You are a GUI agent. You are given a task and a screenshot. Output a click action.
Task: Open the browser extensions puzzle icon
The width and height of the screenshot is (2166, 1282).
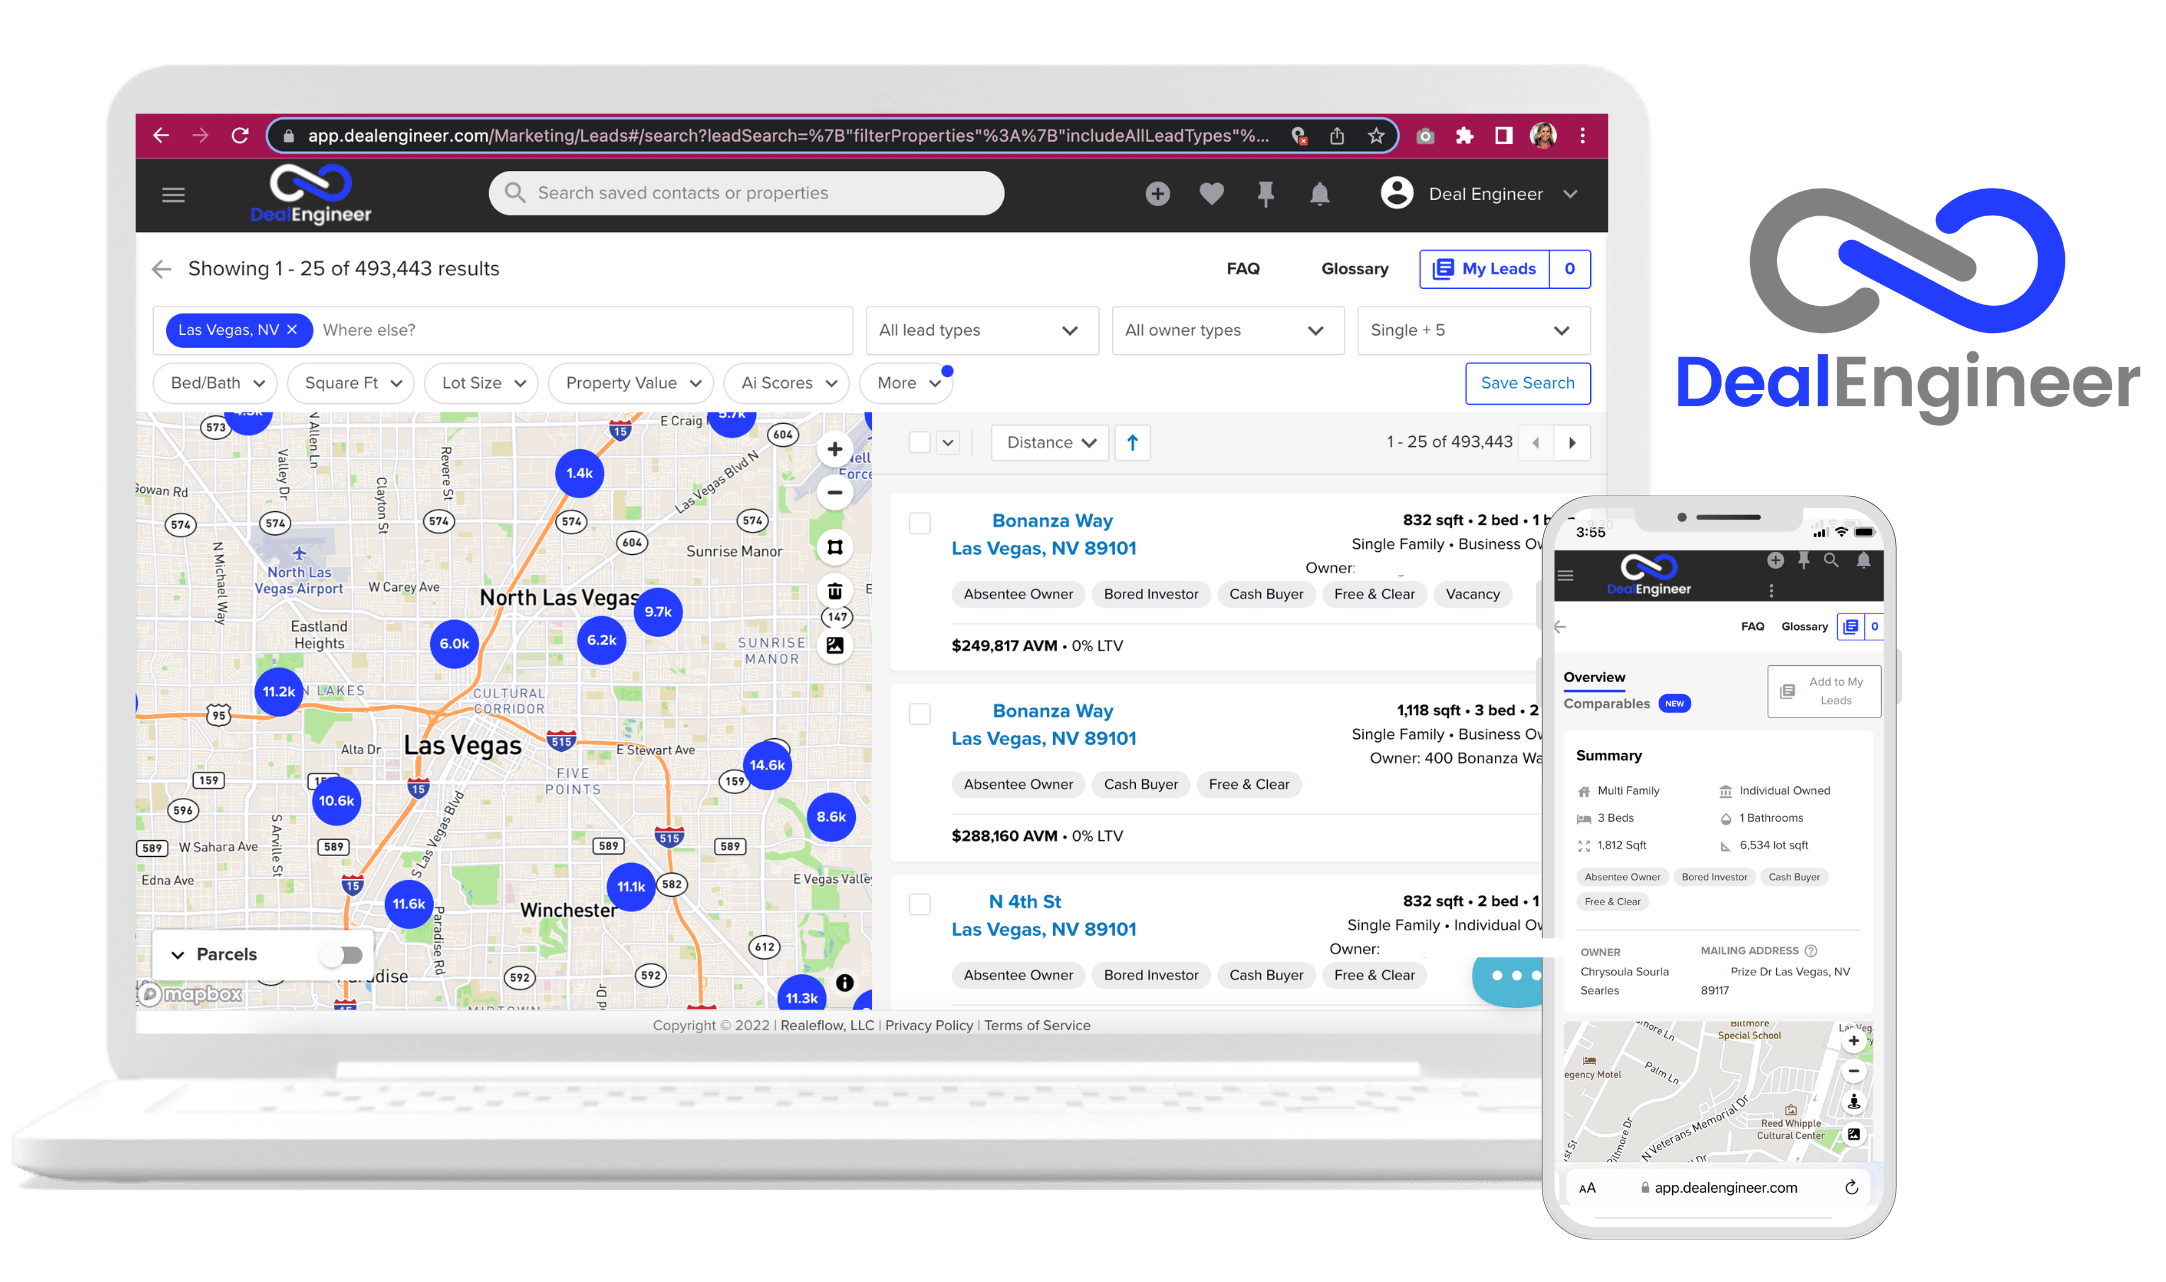[x=1464, y=136]
